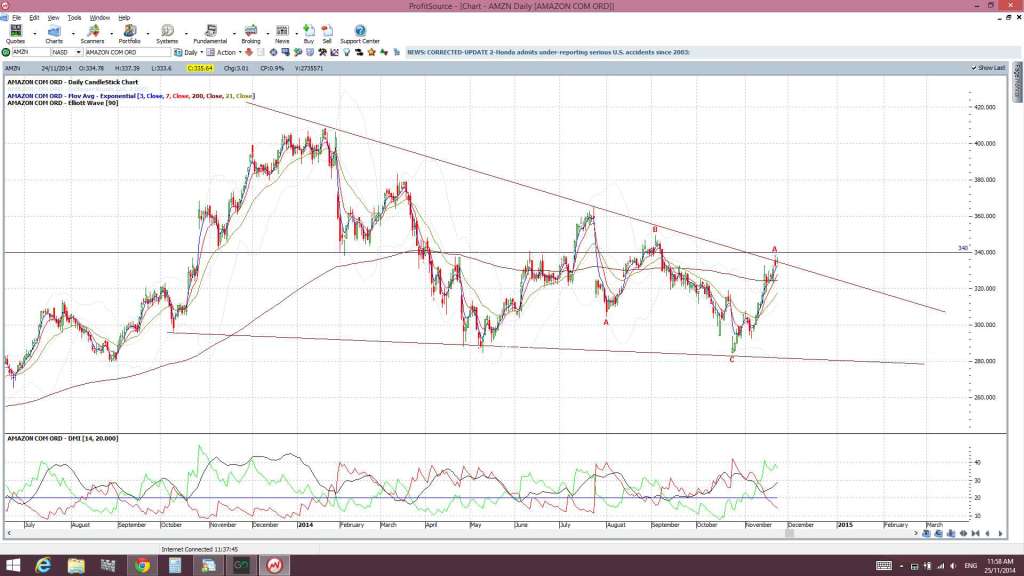
Task: Click the chart horizontal scrollbar thumb
Action: (x=789, y=534)
